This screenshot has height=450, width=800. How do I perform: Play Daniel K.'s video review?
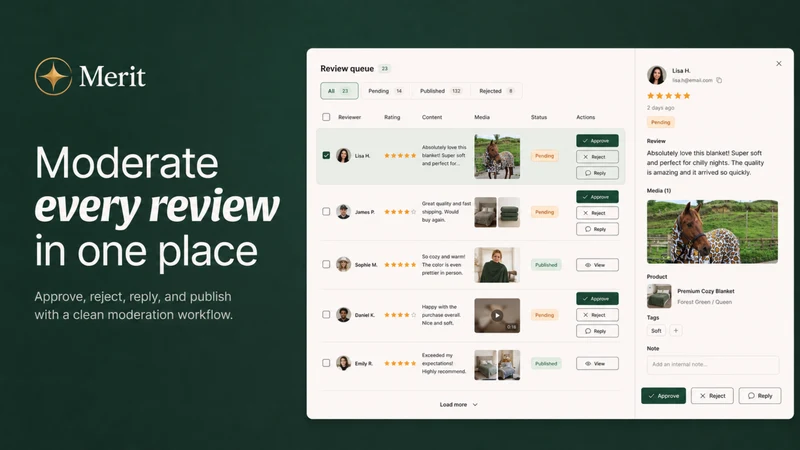coord(497,315)
